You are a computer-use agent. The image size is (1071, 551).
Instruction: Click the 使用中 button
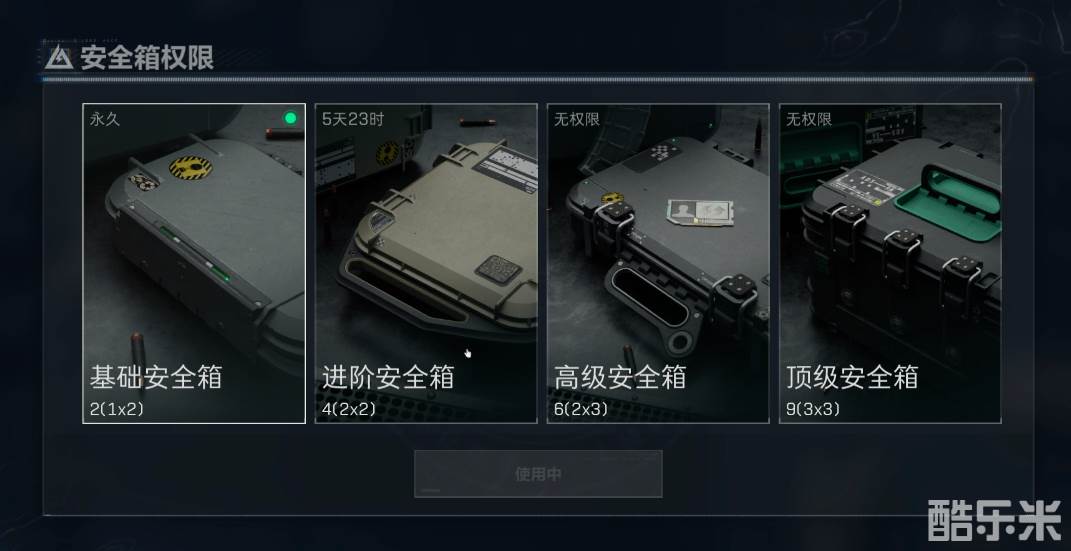coord(538,474)
